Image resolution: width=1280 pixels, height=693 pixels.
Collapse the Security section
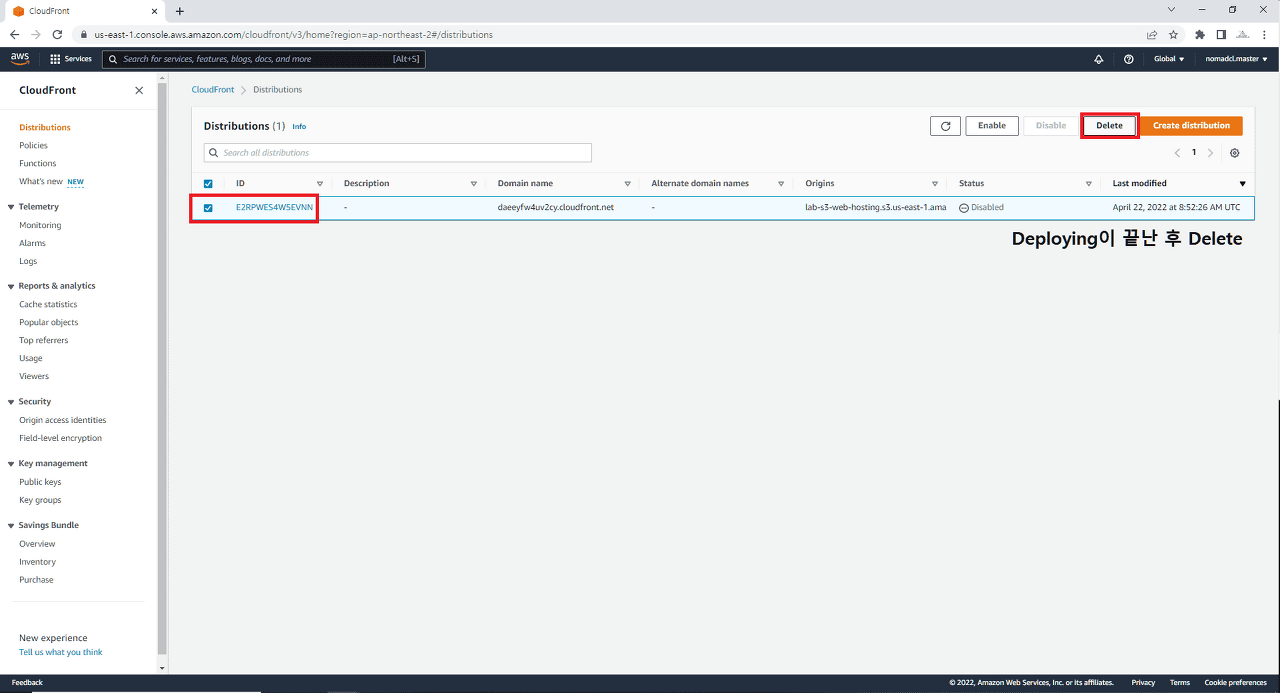pyautogui.click(x=13, y=402)
